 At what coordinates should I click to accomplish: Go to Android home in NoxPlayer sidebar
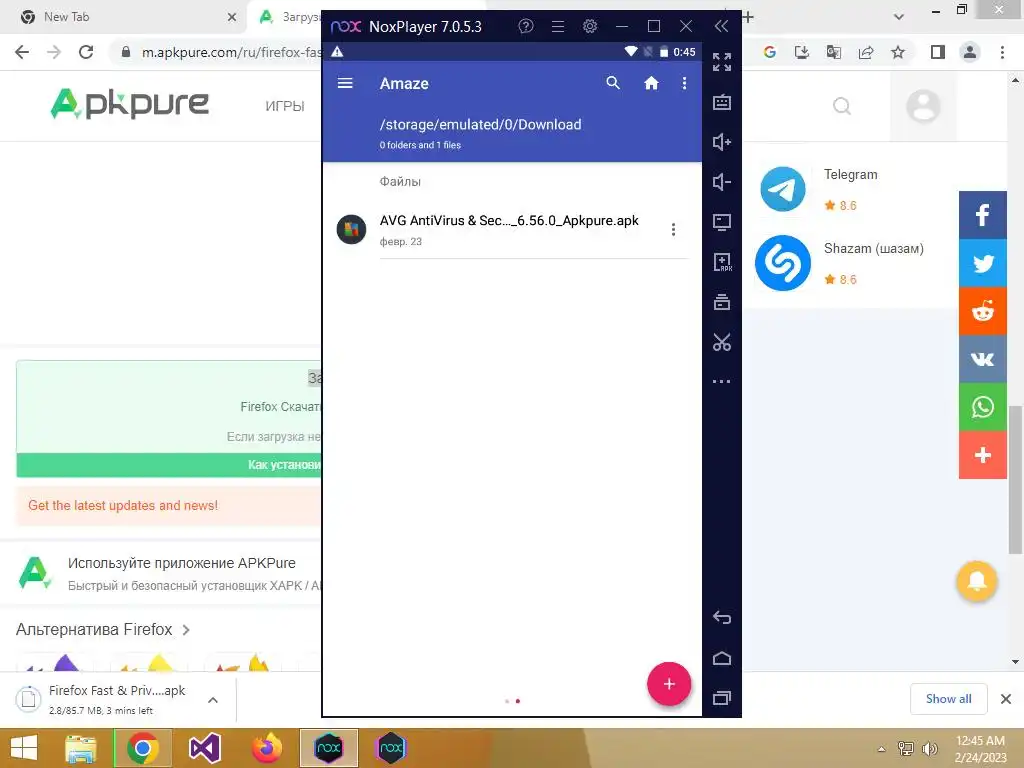pyautogui.click(x=722, y=658)
